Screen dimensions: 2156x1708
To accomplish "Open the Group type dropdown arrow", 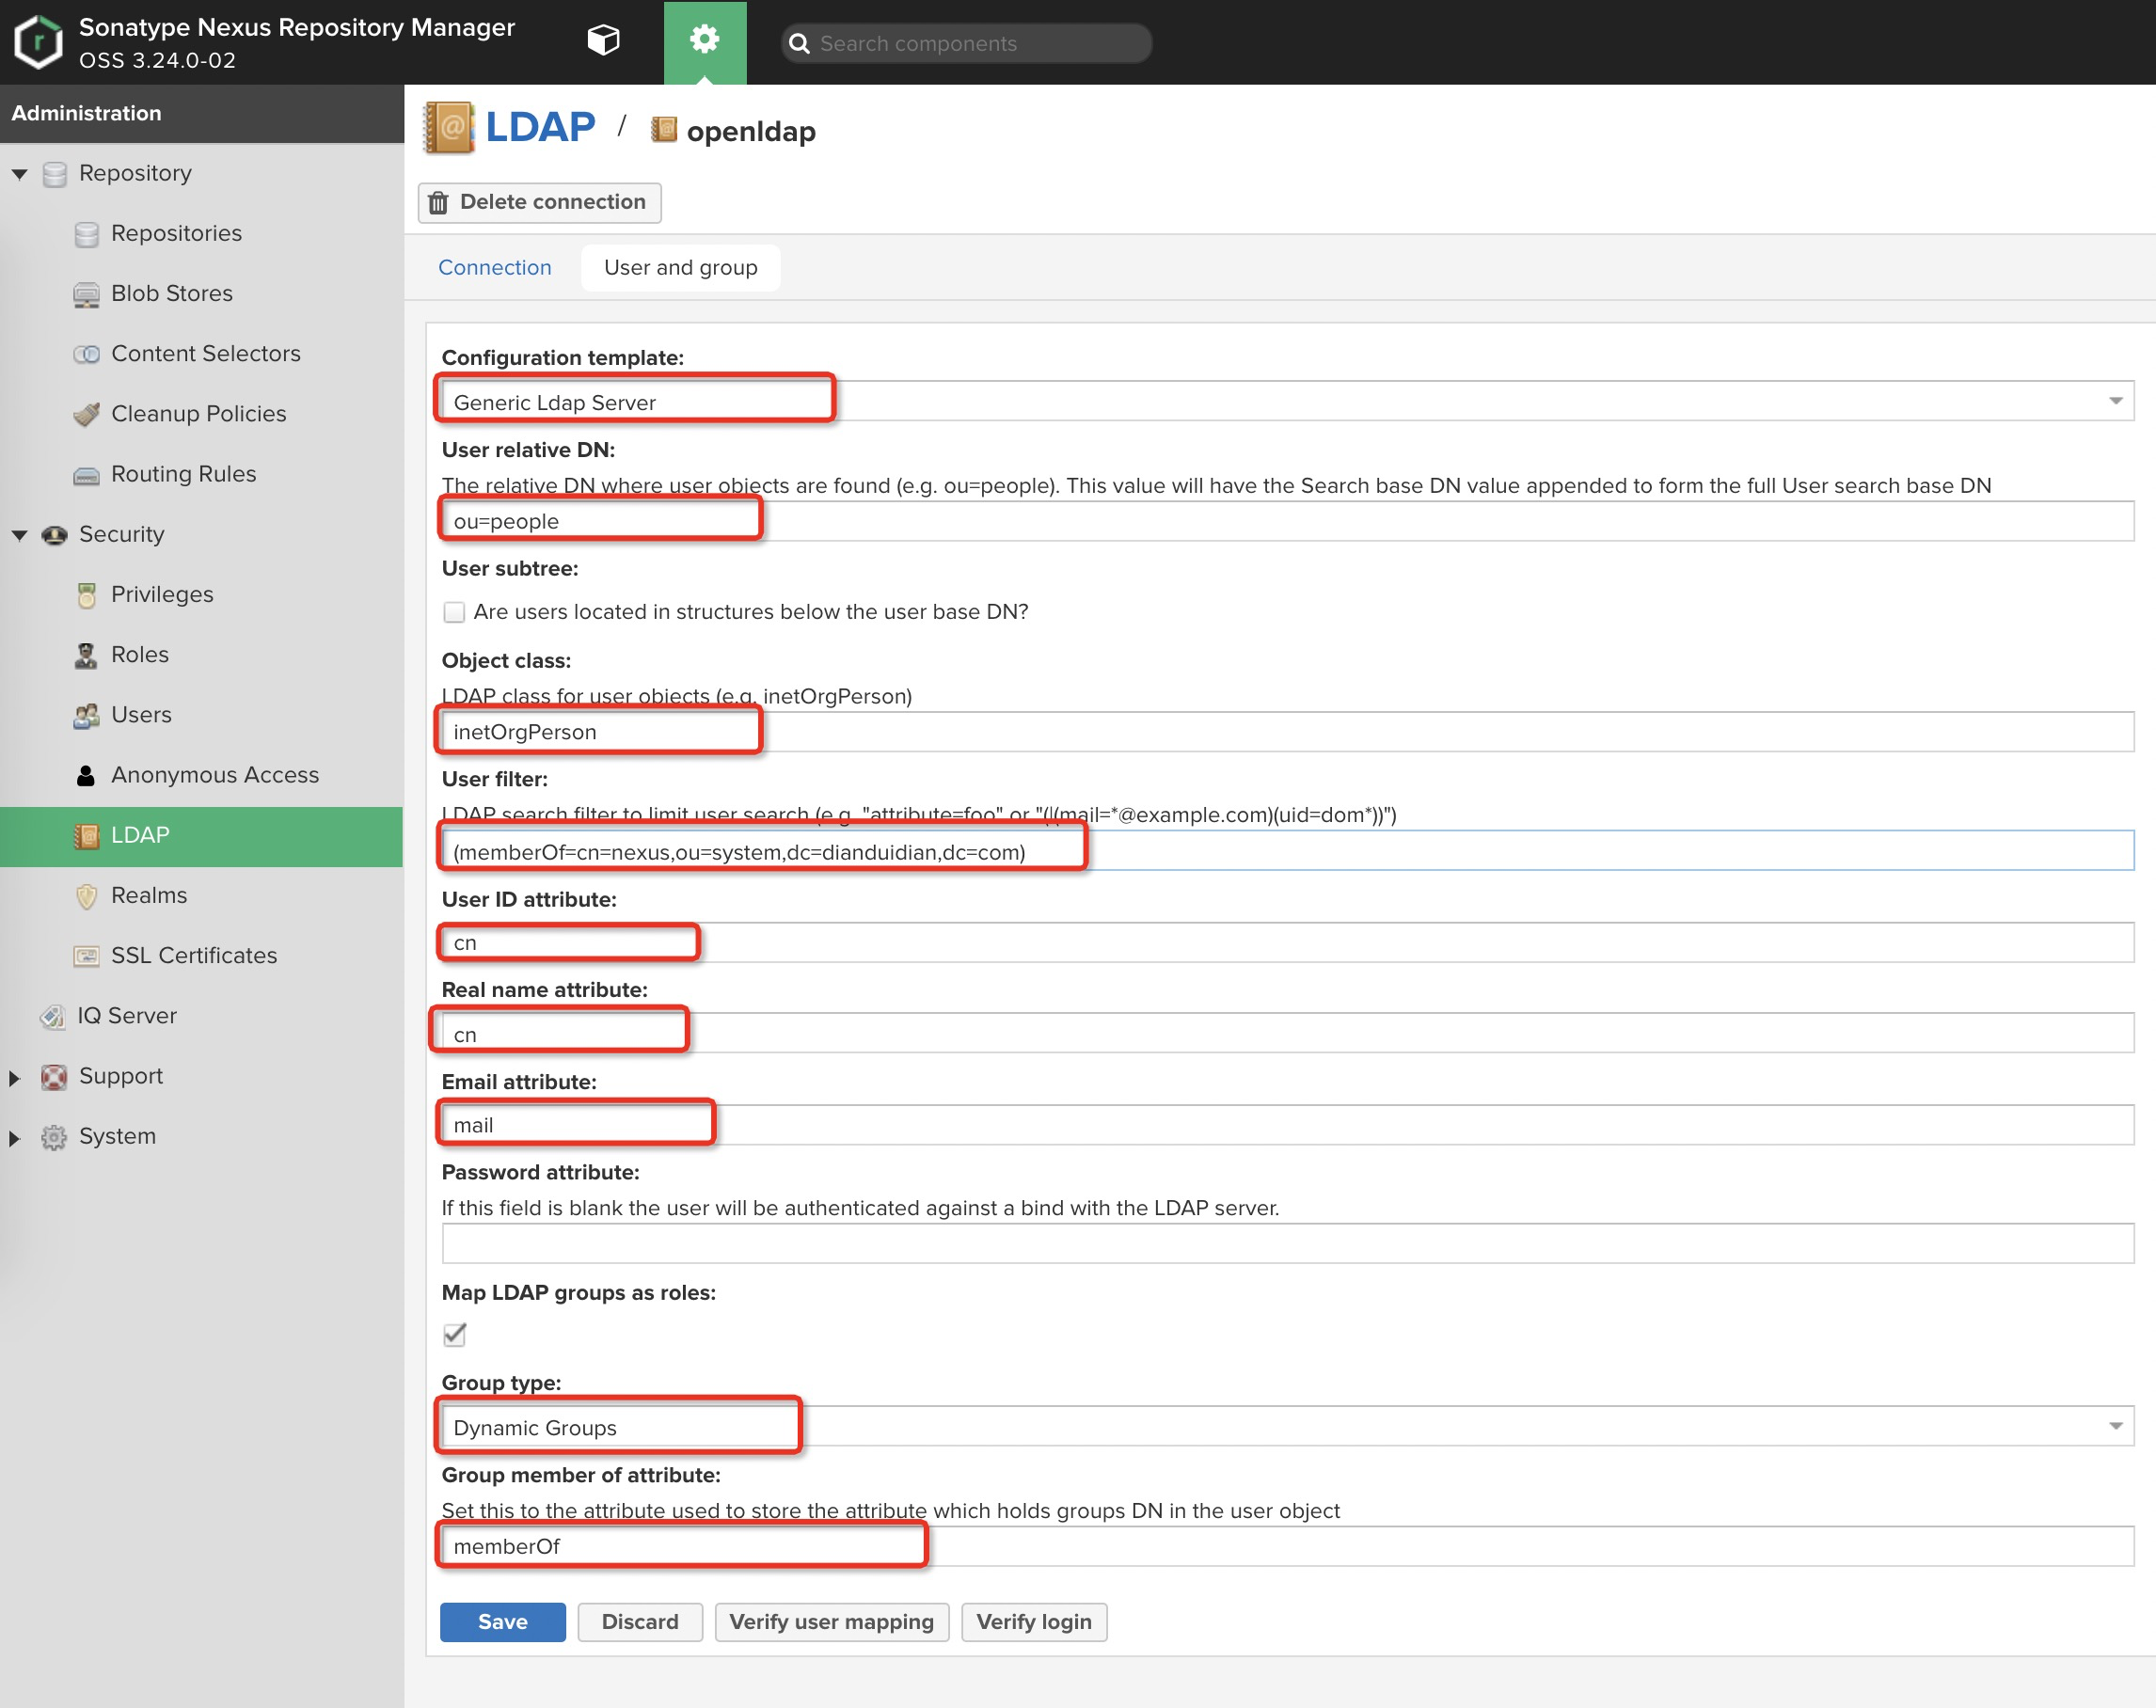I will 2115,1427.
